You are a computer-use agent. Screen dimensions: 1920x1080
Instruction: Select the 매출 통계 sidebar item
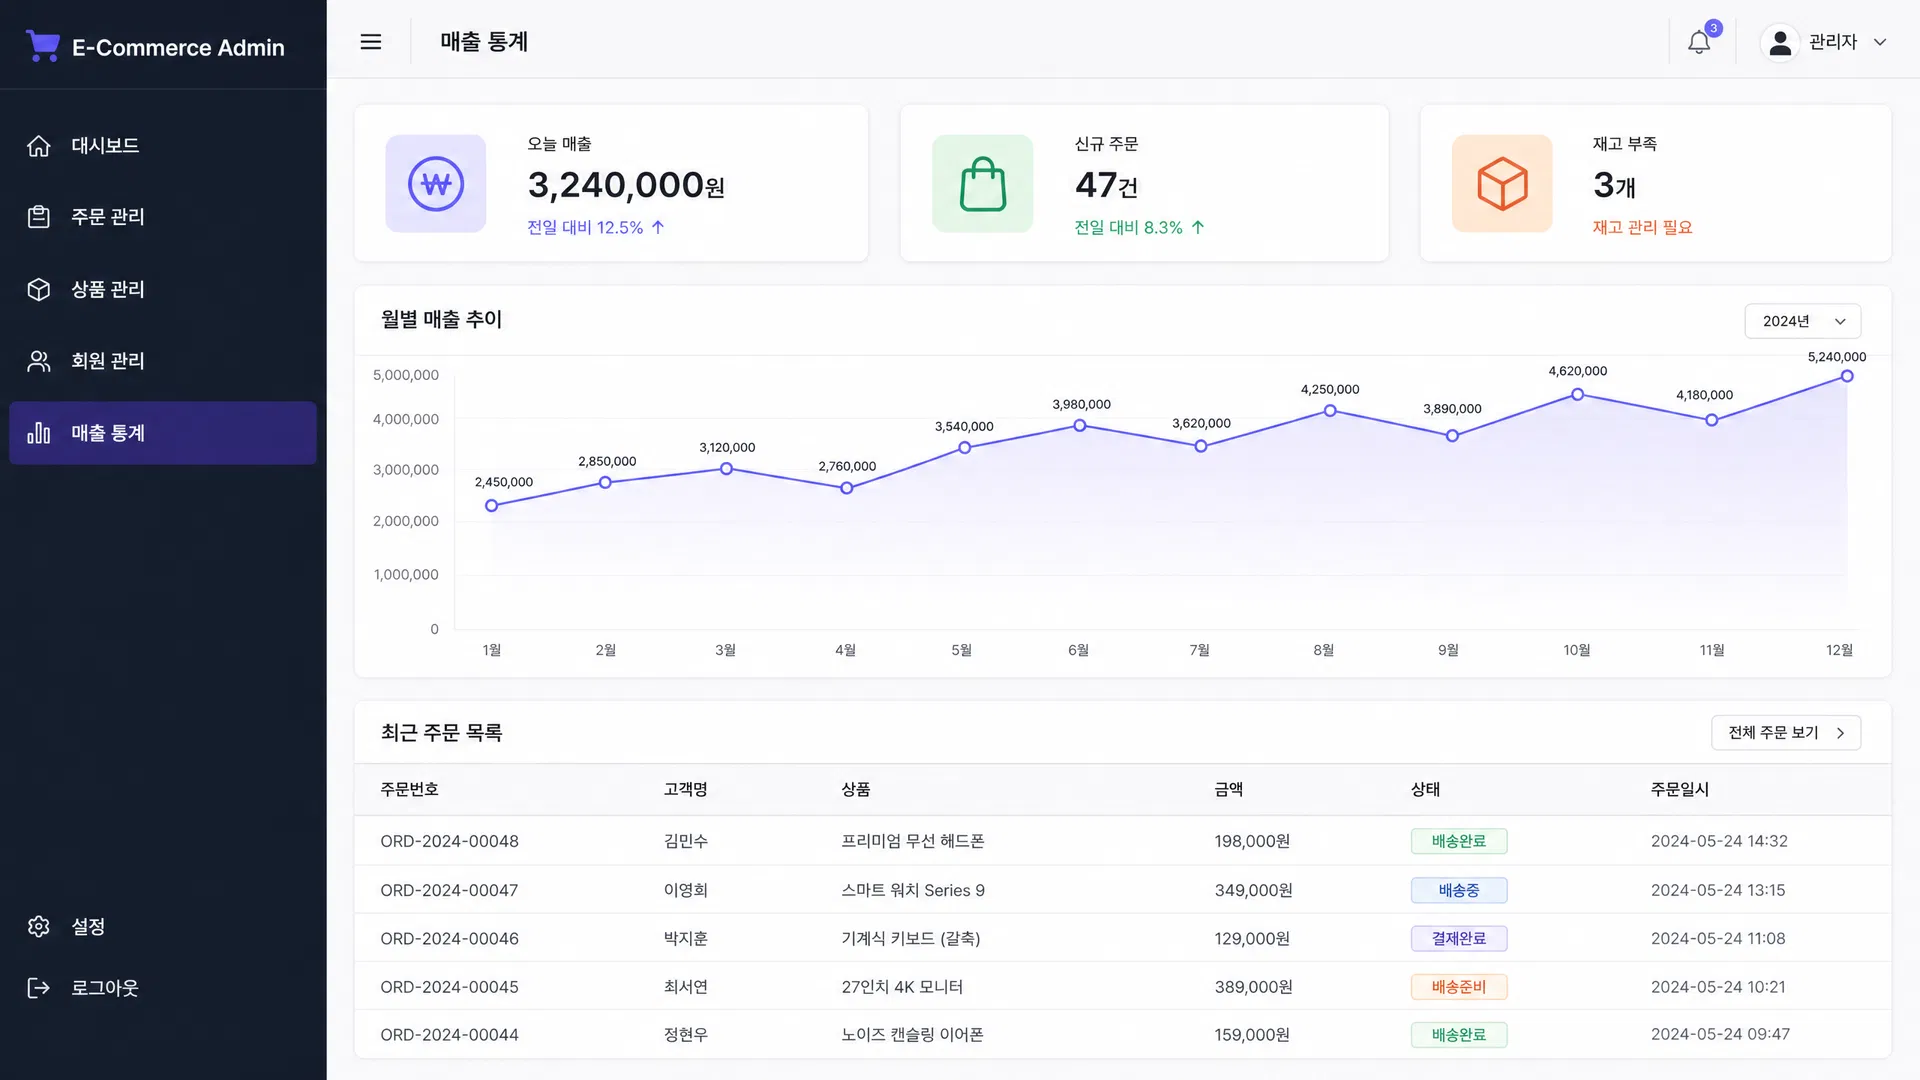coord(163,433)
